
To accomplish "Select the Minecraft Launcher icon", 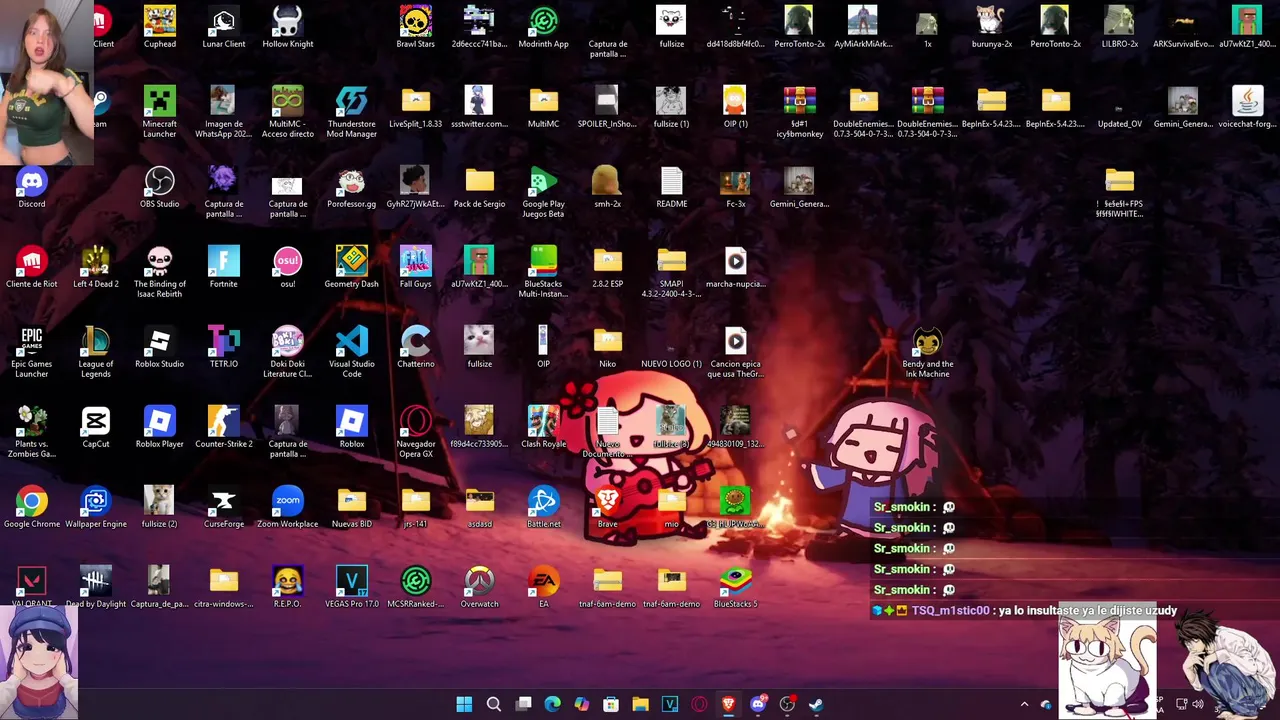I will coord(160,112).
